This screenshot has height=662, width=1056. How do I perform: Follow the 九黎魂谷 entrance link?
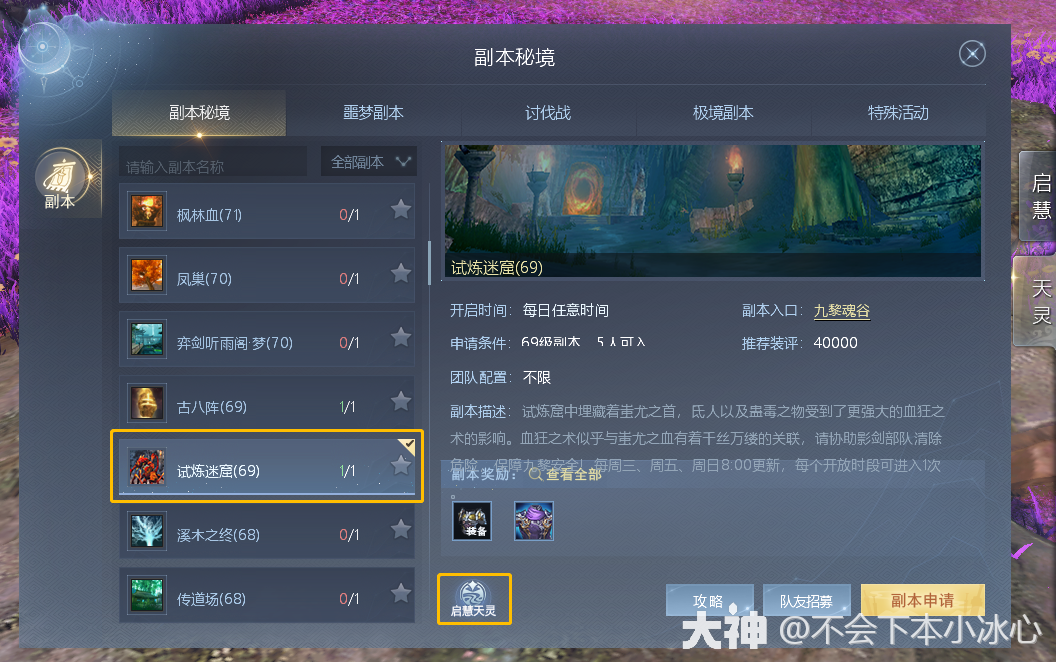(842, 310)
